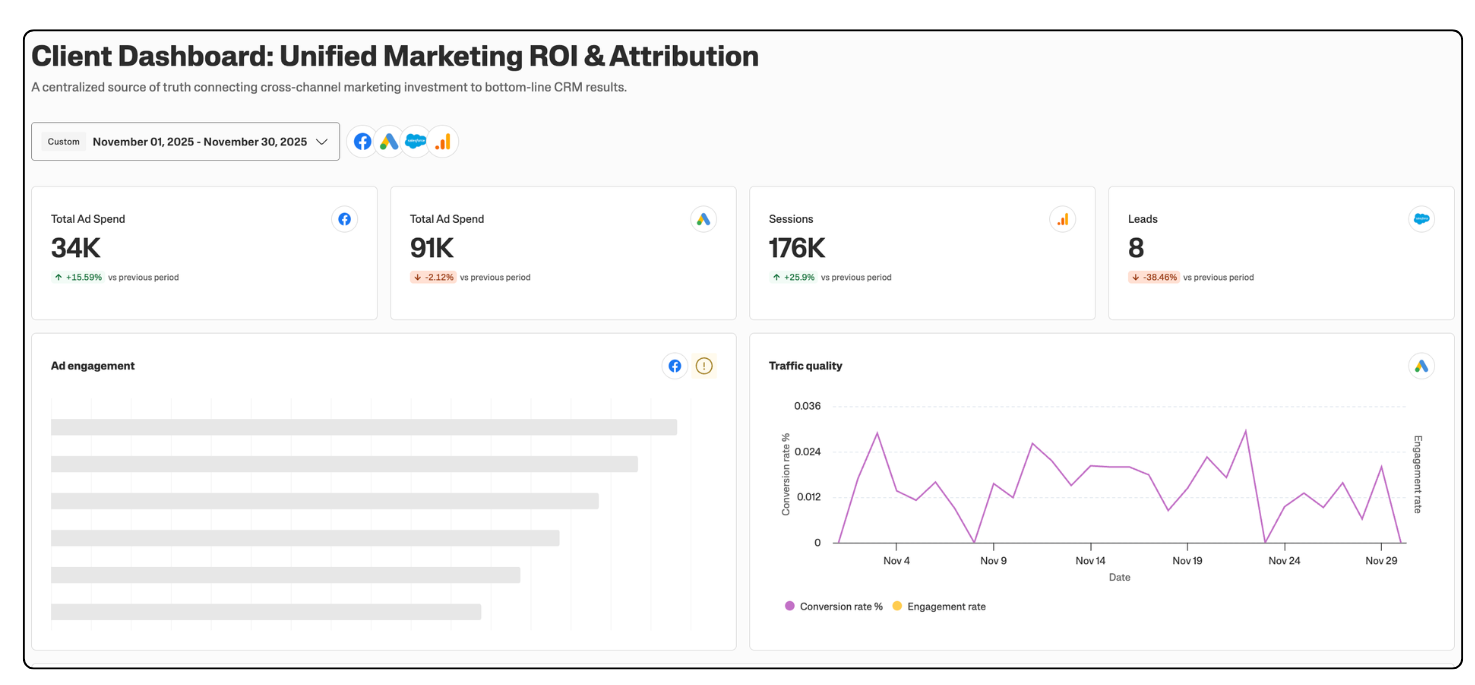Screen dimensions: 1475x685
Task: Click the Nov 14 label on chart axis
Action: [x=1090, y=561]
